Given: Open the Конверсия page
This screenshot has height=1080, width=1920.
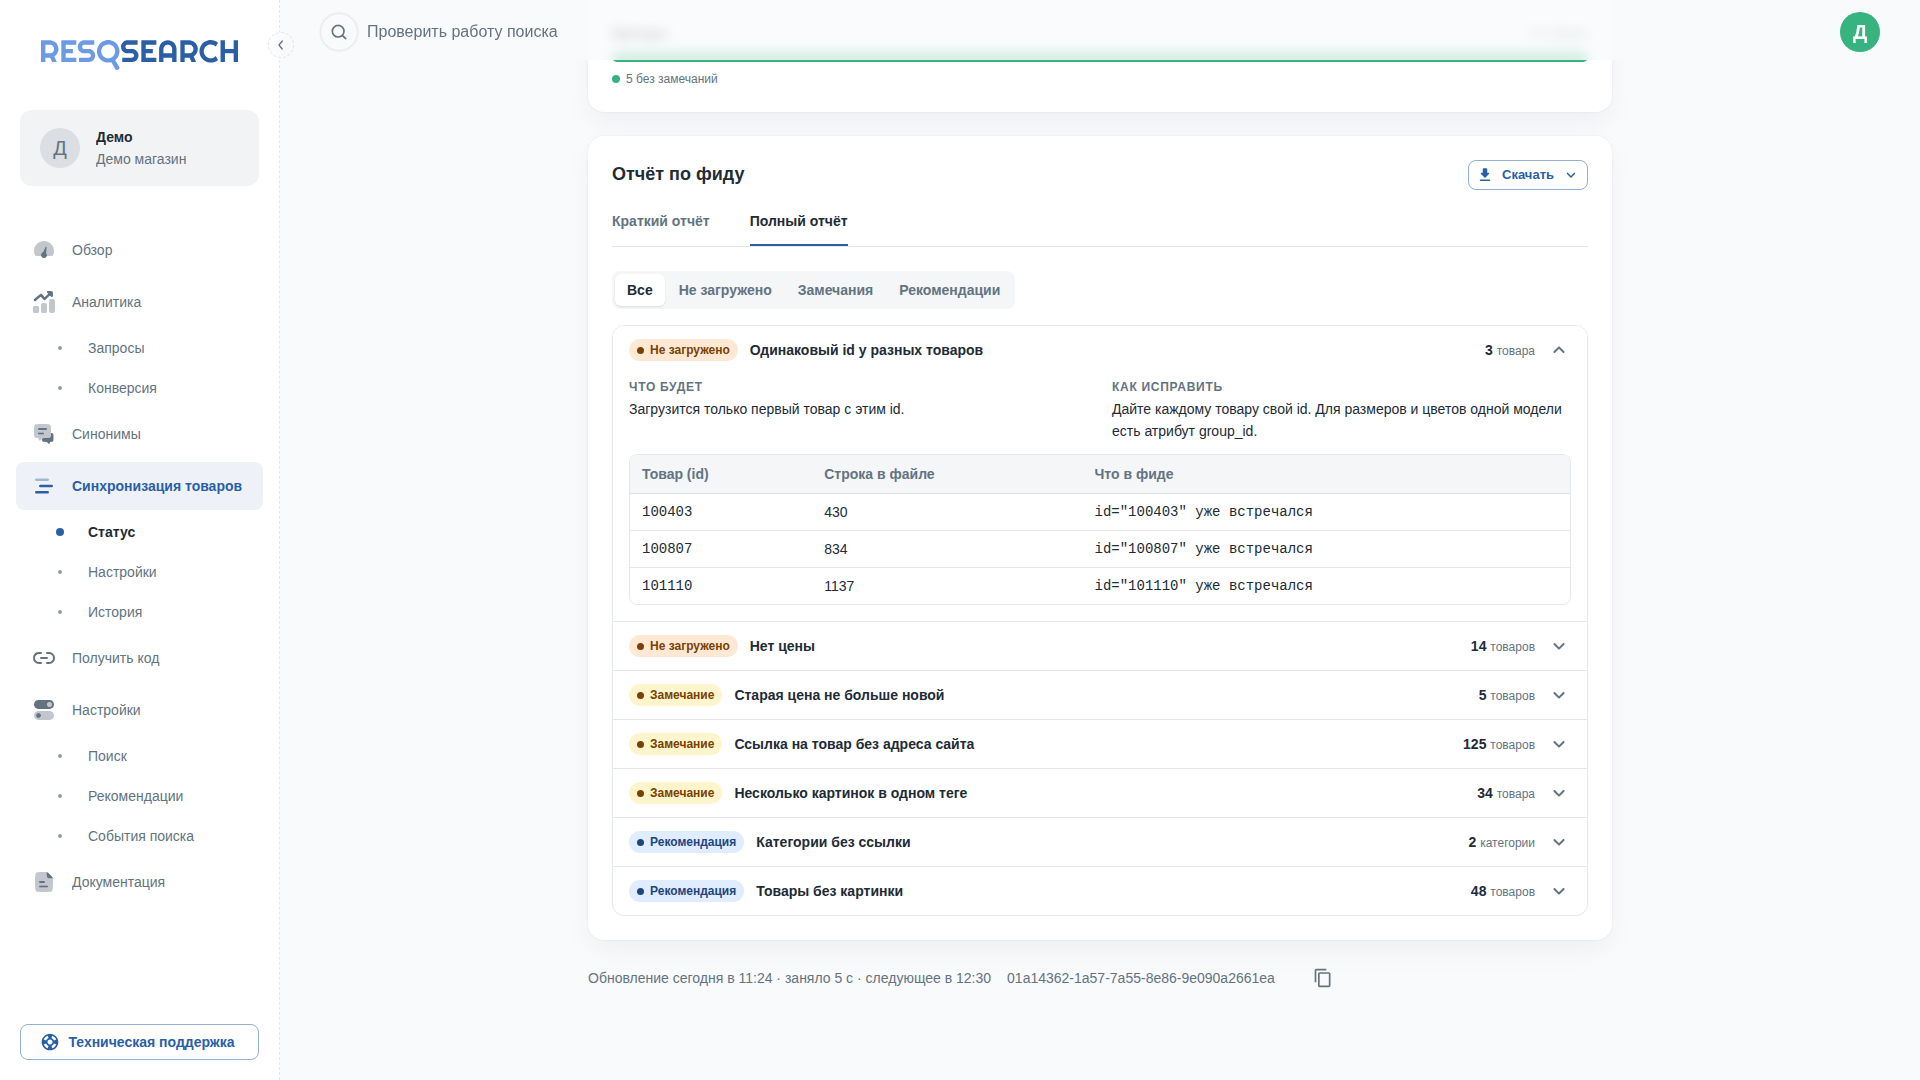Looking at the screenshot, I should tap(122, 388).
